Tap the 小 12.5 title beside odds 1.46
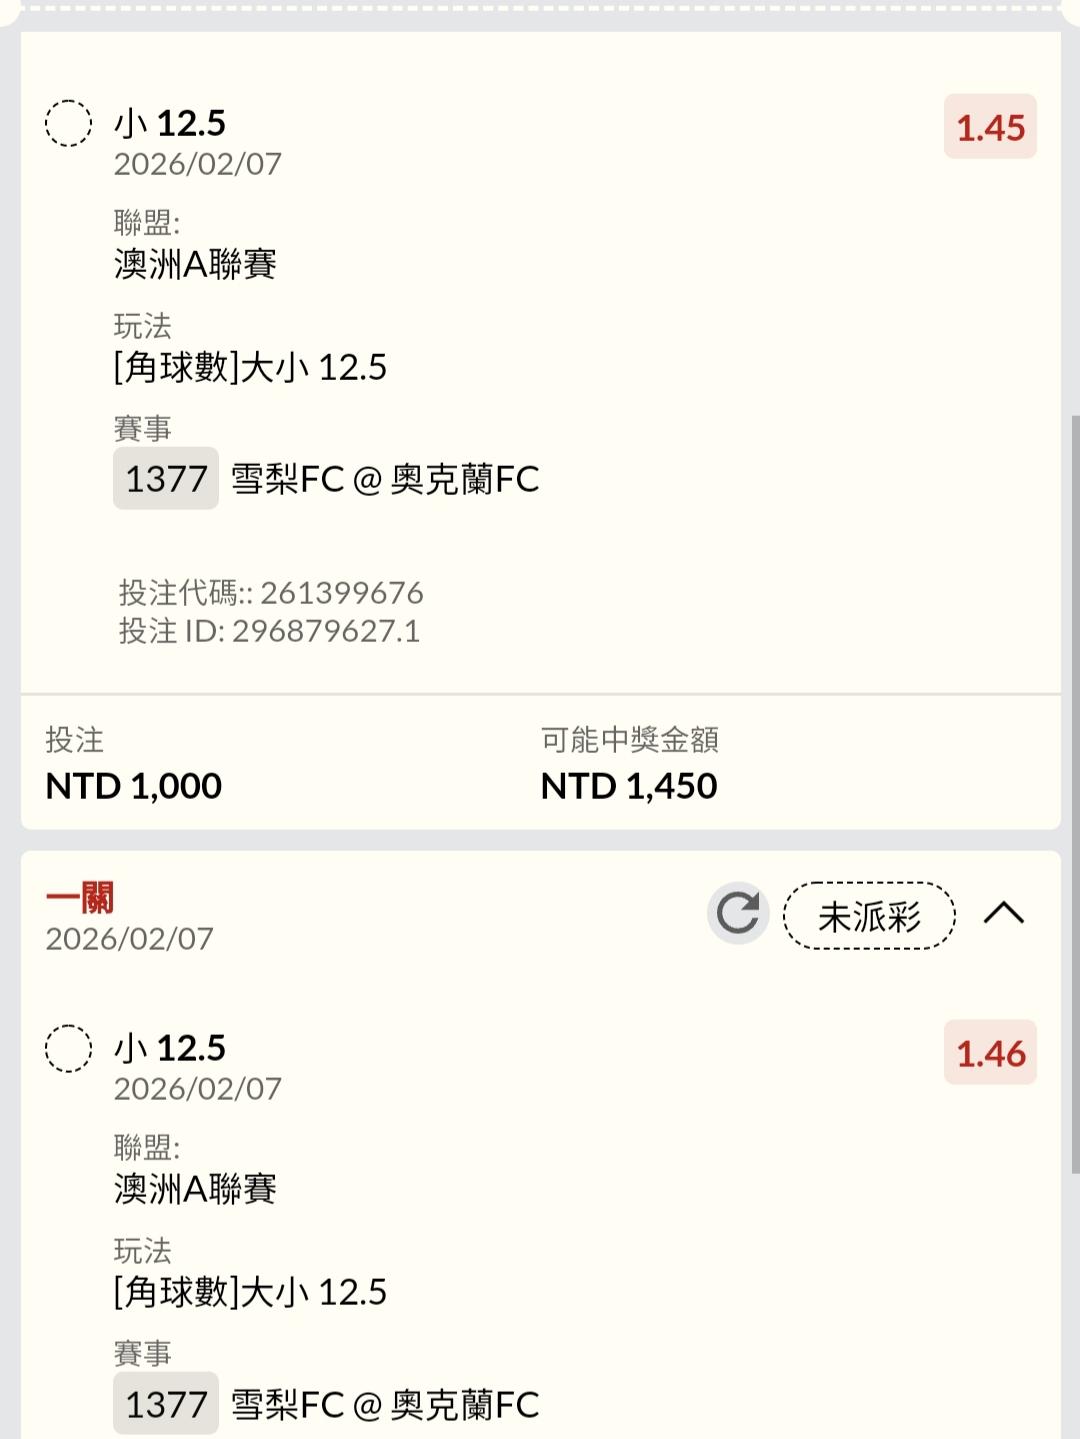 tap(170, 1048)
